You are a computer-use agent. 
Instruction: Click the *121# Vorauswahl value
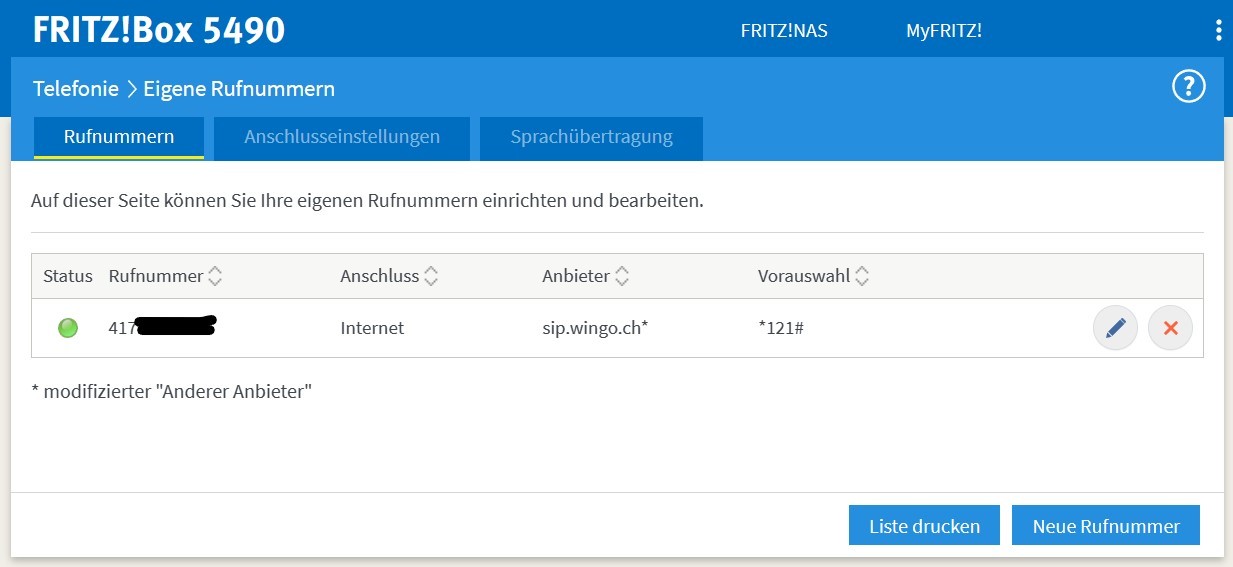(x=781, y=328)
